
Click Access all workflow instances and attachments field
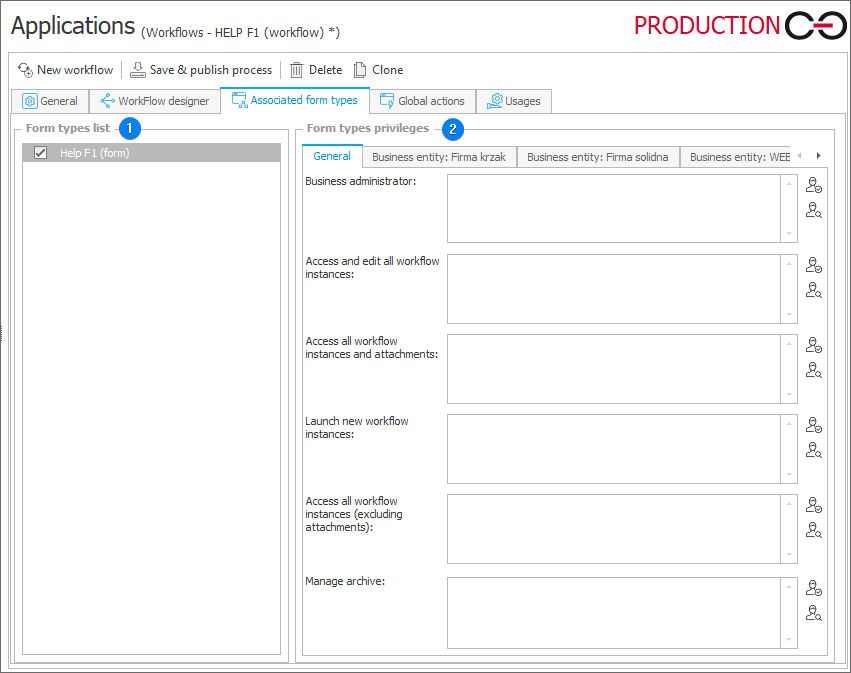click(614, 369)
